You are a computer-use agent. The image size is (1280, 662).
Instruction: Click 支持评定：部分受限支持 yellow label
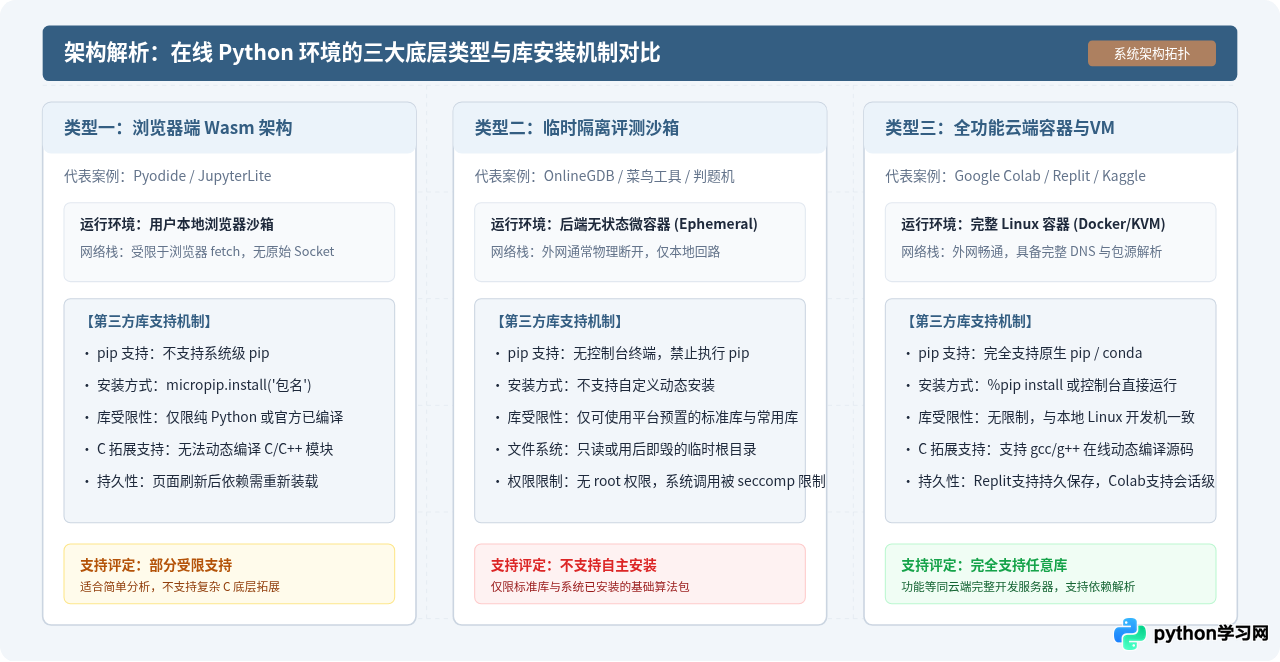click(156, 565)
